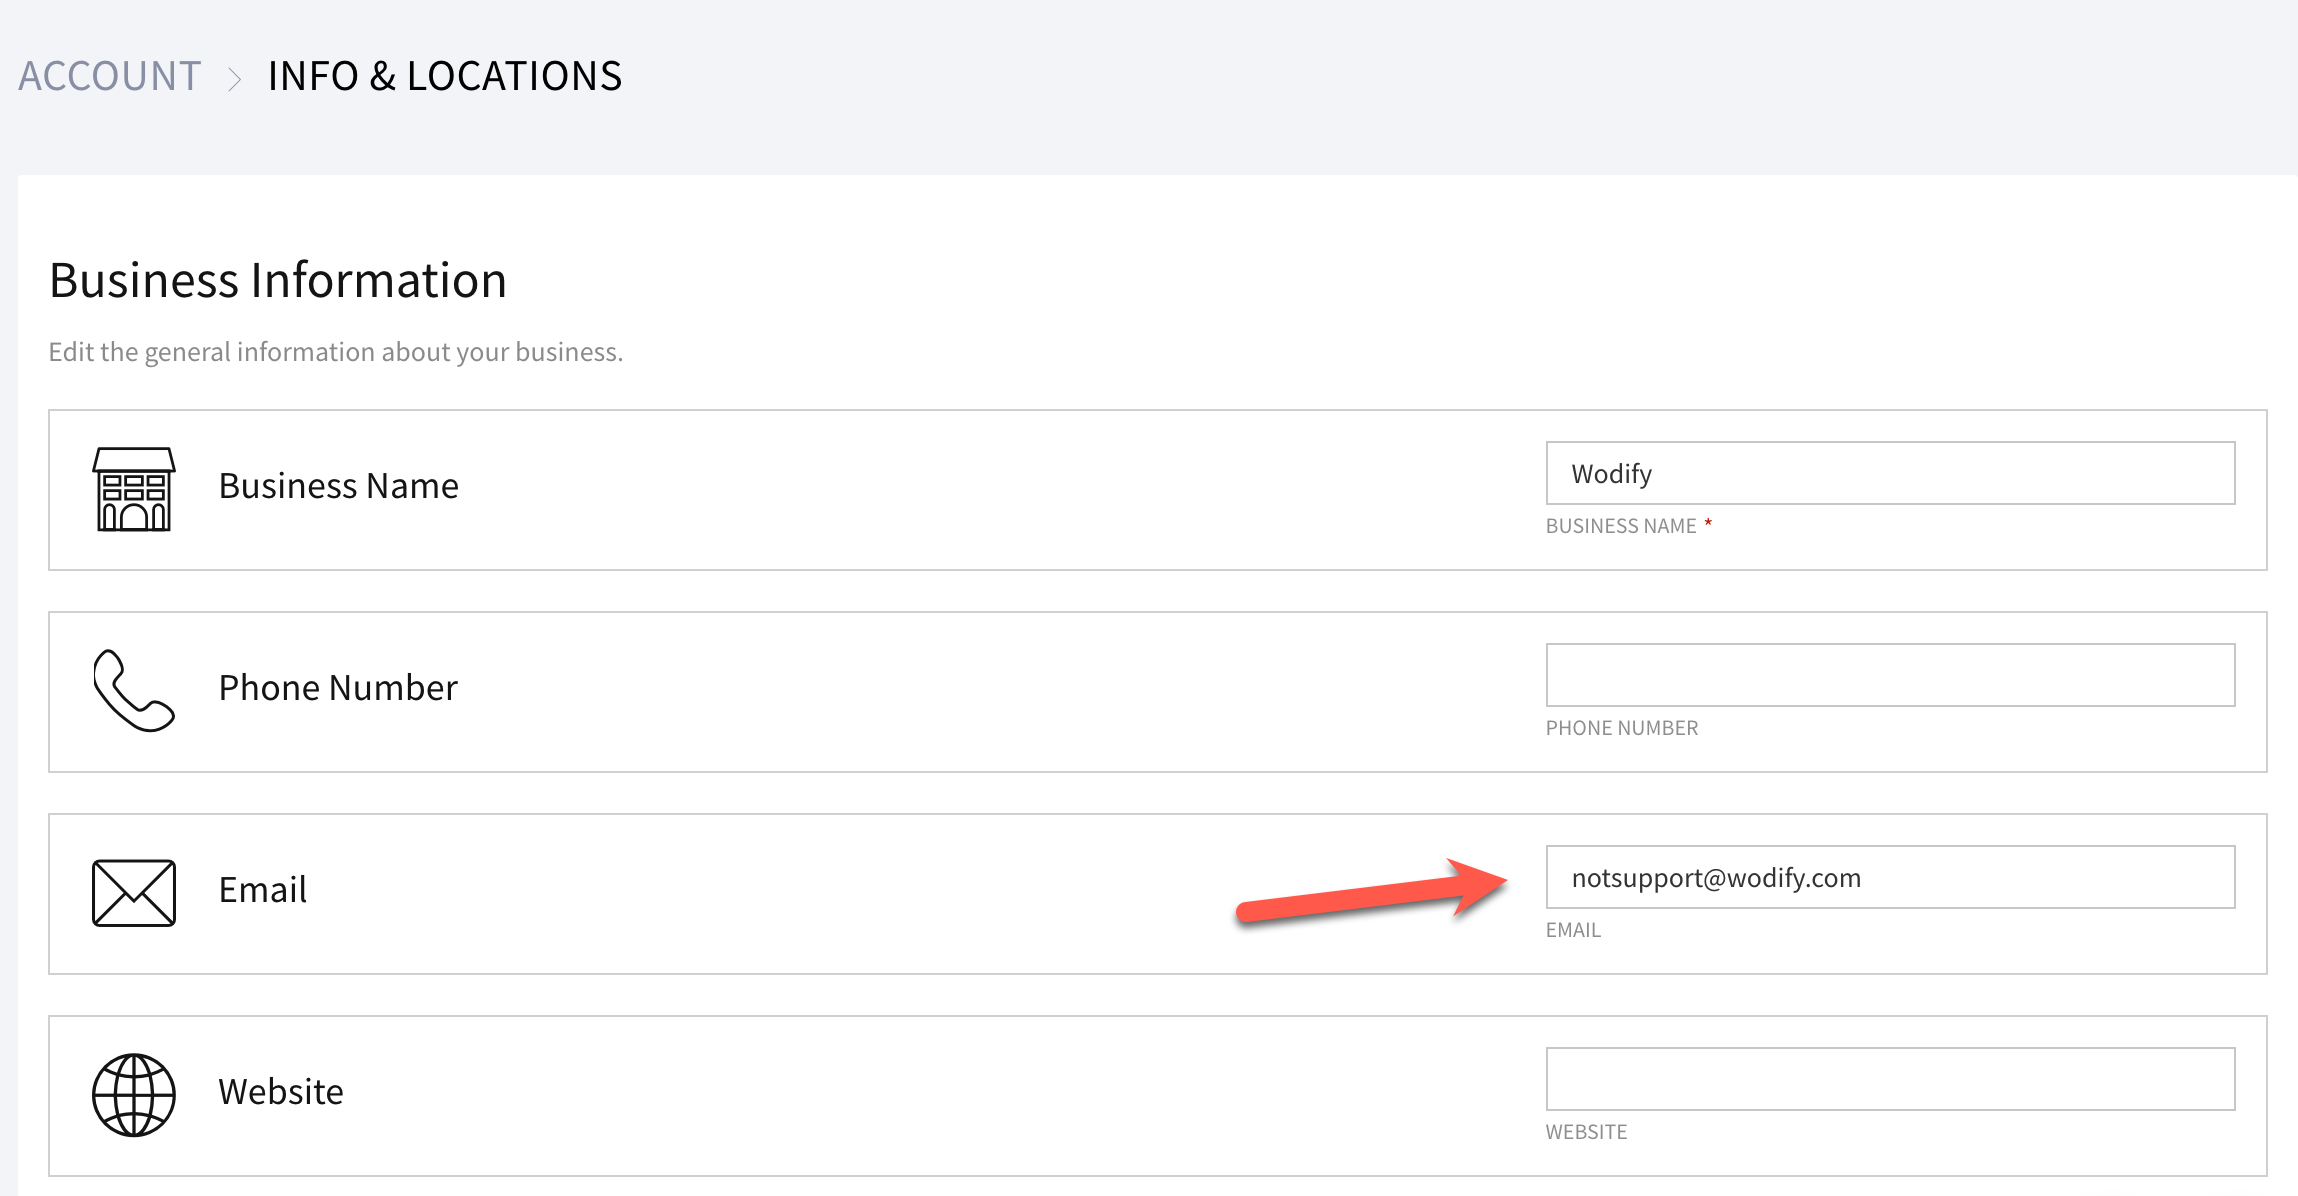Click the 'BUSINESS NAME' caption under the field

pos(1621,526)
